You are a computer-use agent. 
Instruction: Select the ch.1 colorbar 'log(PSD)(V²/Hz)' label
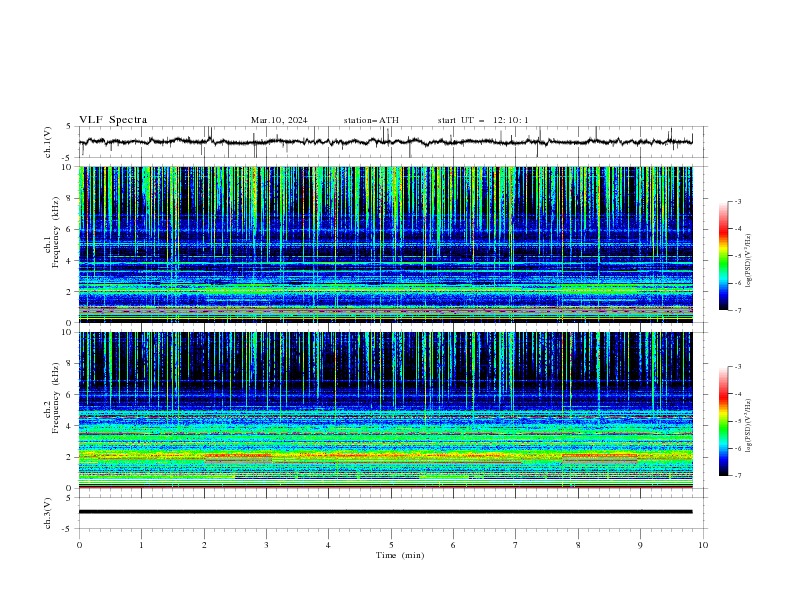click(x=749, y=261)
